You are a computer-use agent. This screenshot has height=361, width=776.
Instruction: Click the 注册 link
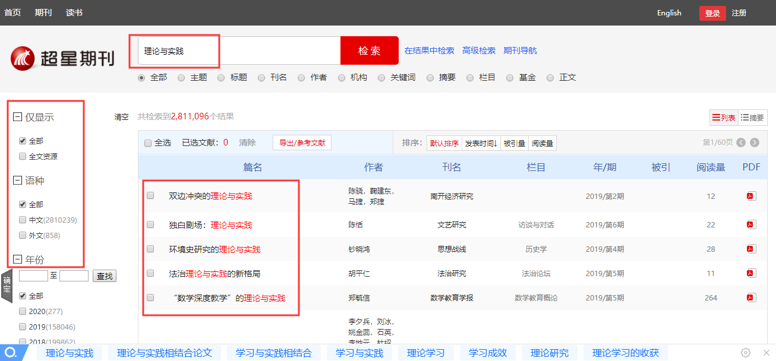(739, 13)
